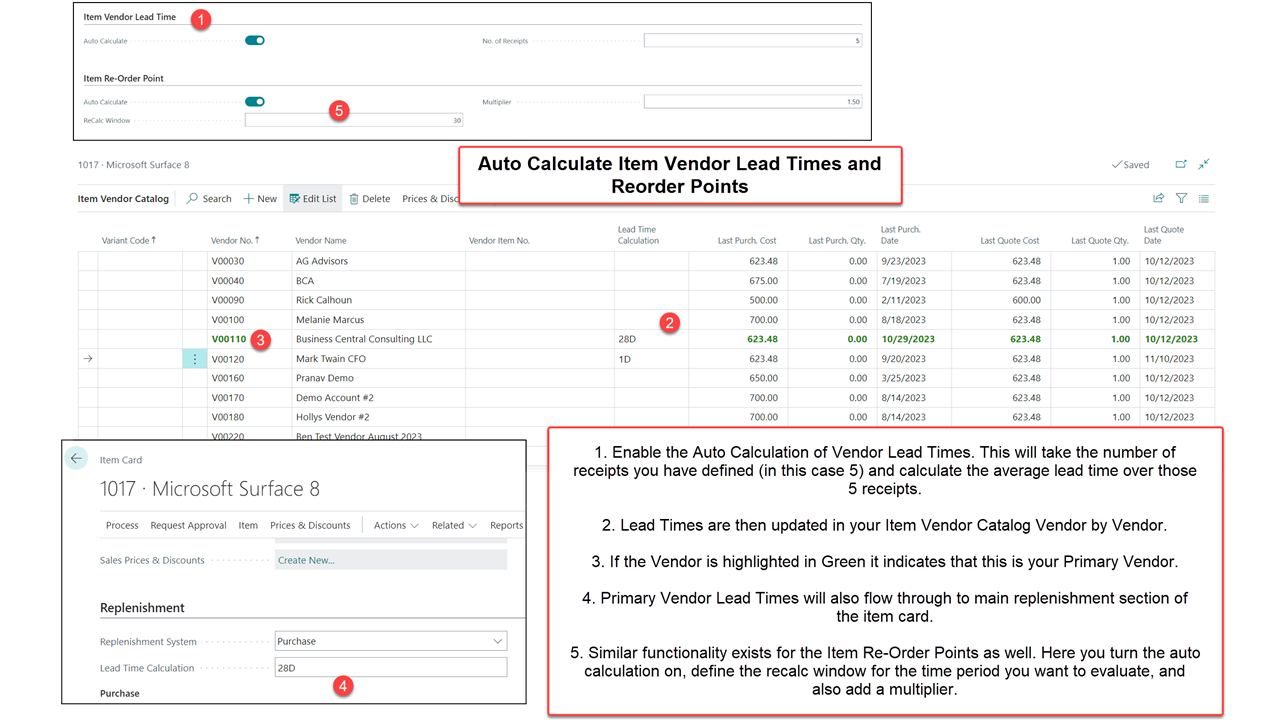Click the Saved status indicator
The image size is (1280, 720).
click(1130, 164)
